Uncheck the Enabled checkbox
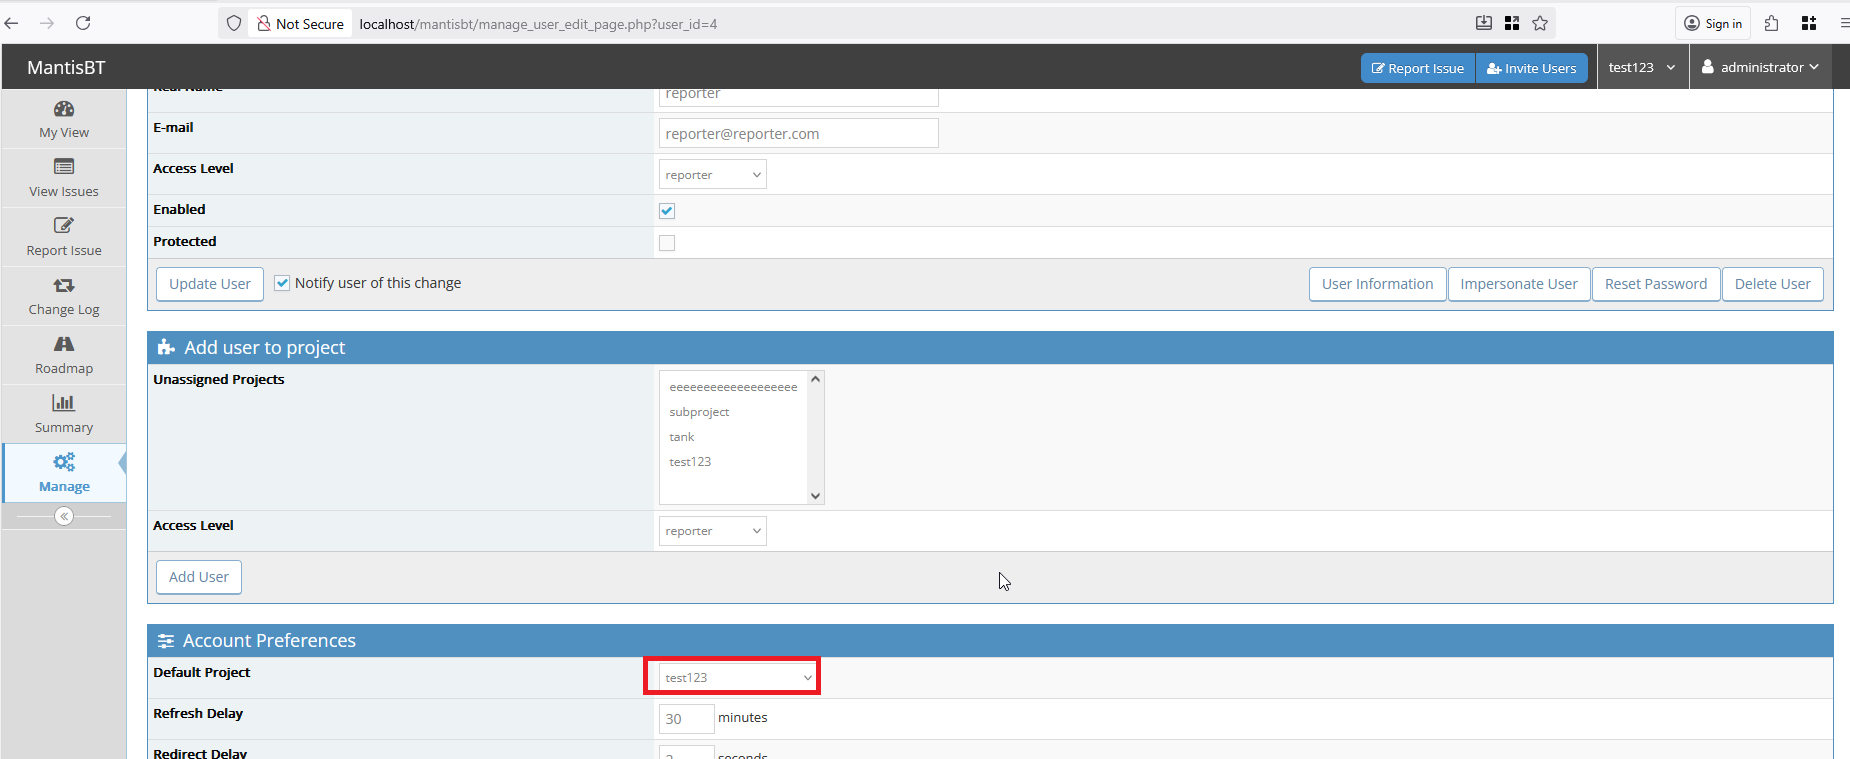This screenshot has width=1850, height=759. [667, 211]
